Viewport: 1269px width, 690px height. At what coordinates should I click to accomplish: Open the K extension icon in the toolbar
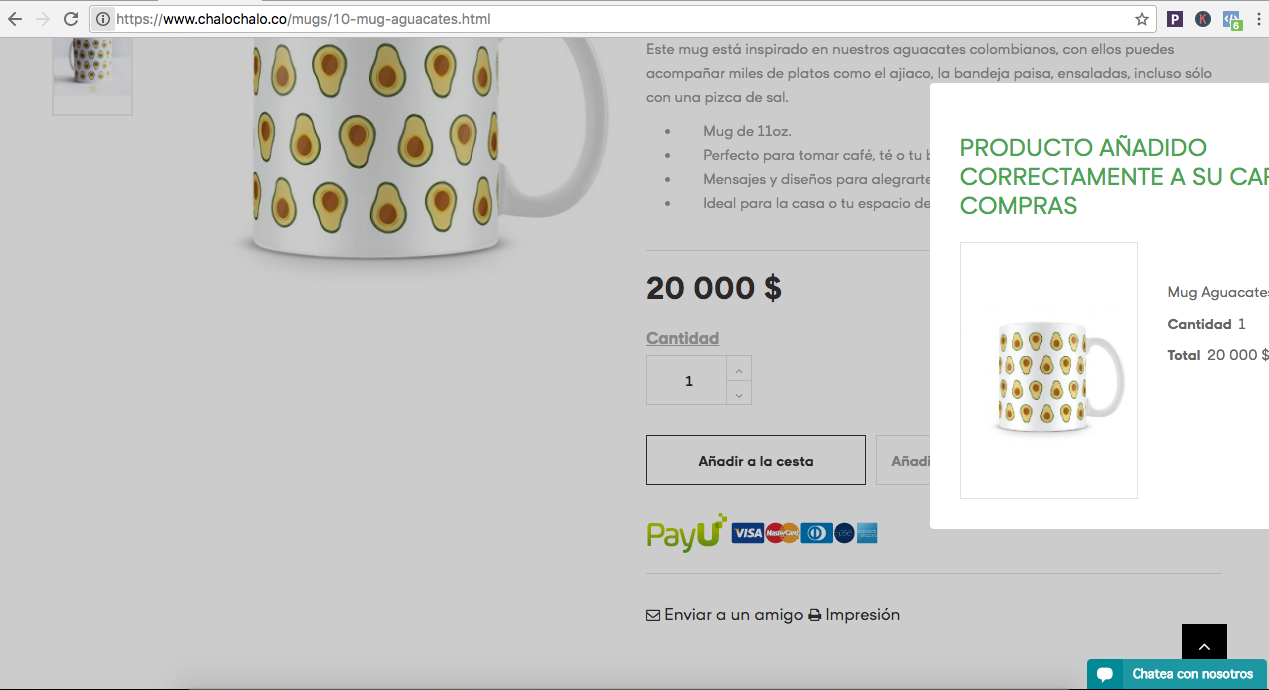(x=1203, y=19)
